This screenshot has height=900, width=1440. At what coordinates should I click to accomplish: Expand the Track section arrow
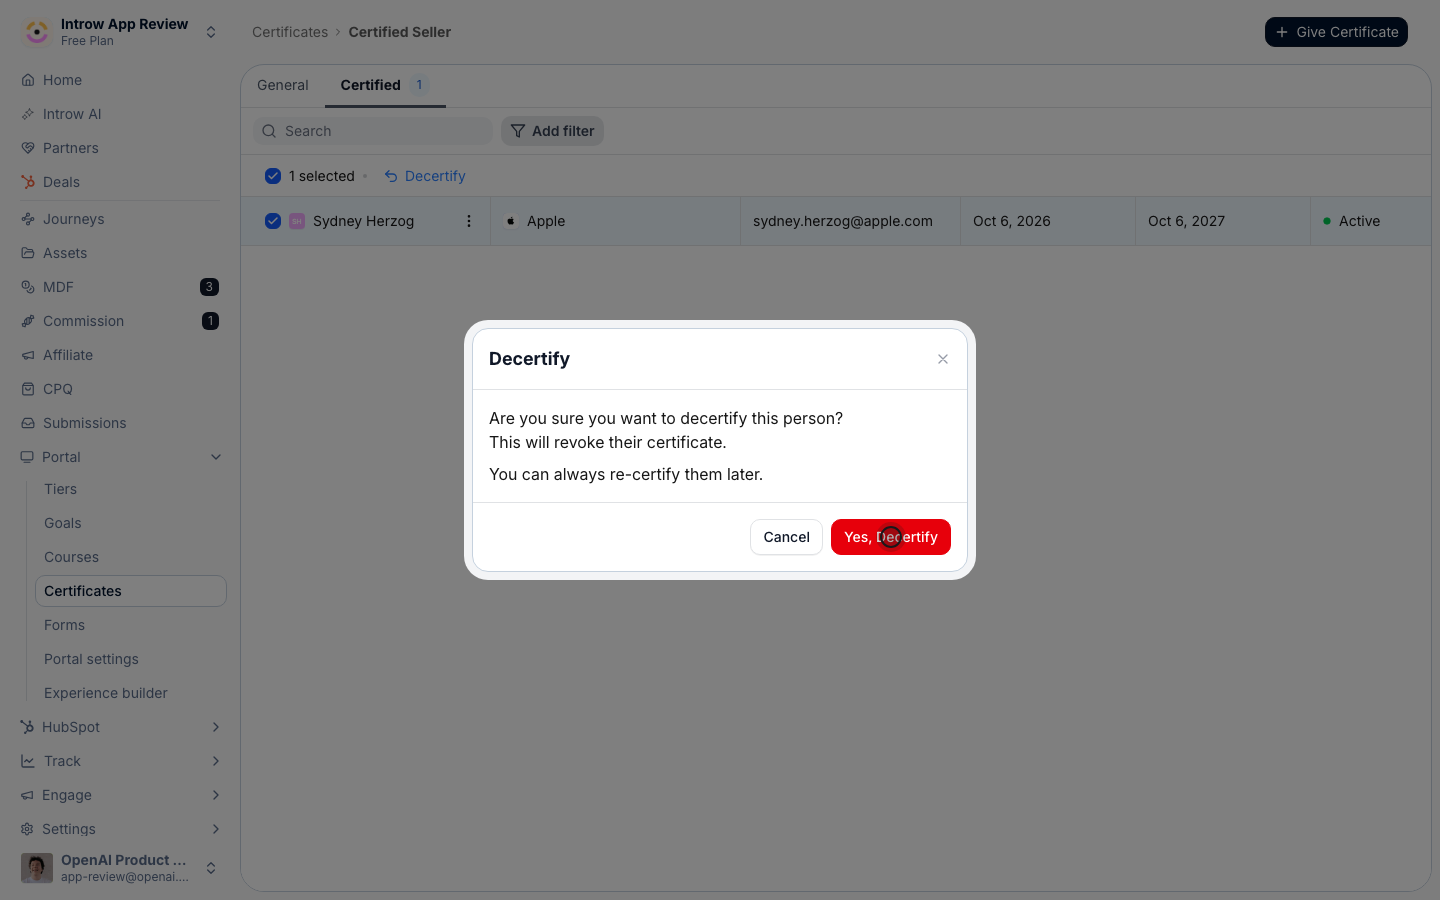216,761
